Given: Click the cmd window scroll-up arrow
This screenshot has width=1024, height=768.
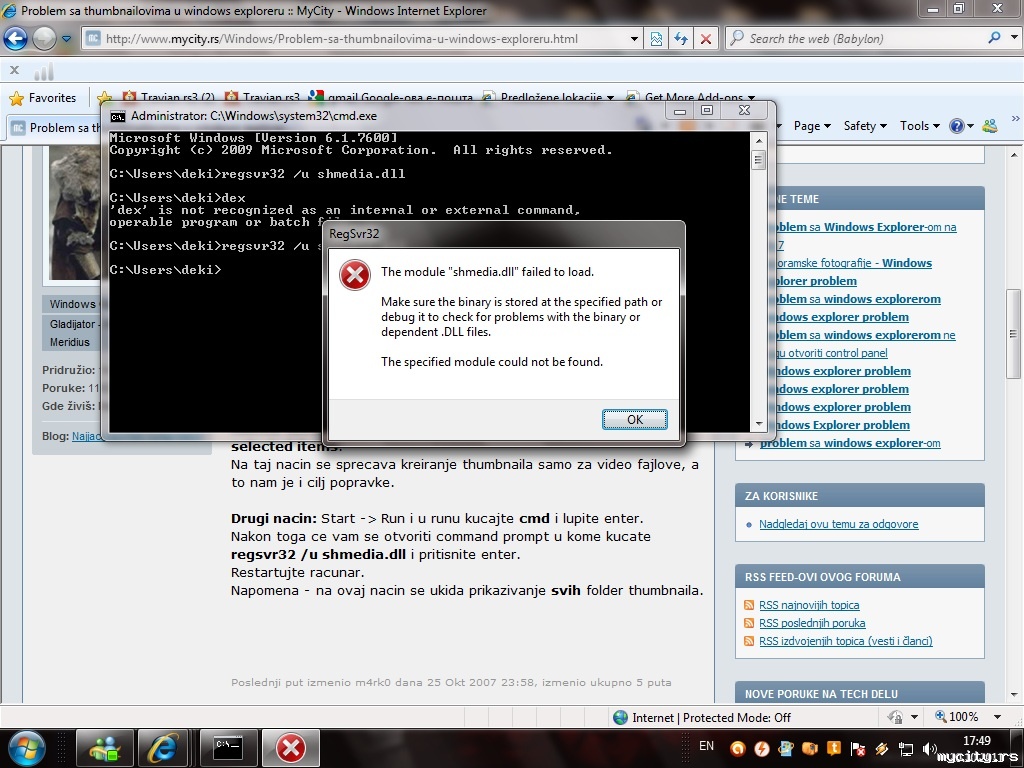Looking at the screenshot, I should (x=758, y=140).
